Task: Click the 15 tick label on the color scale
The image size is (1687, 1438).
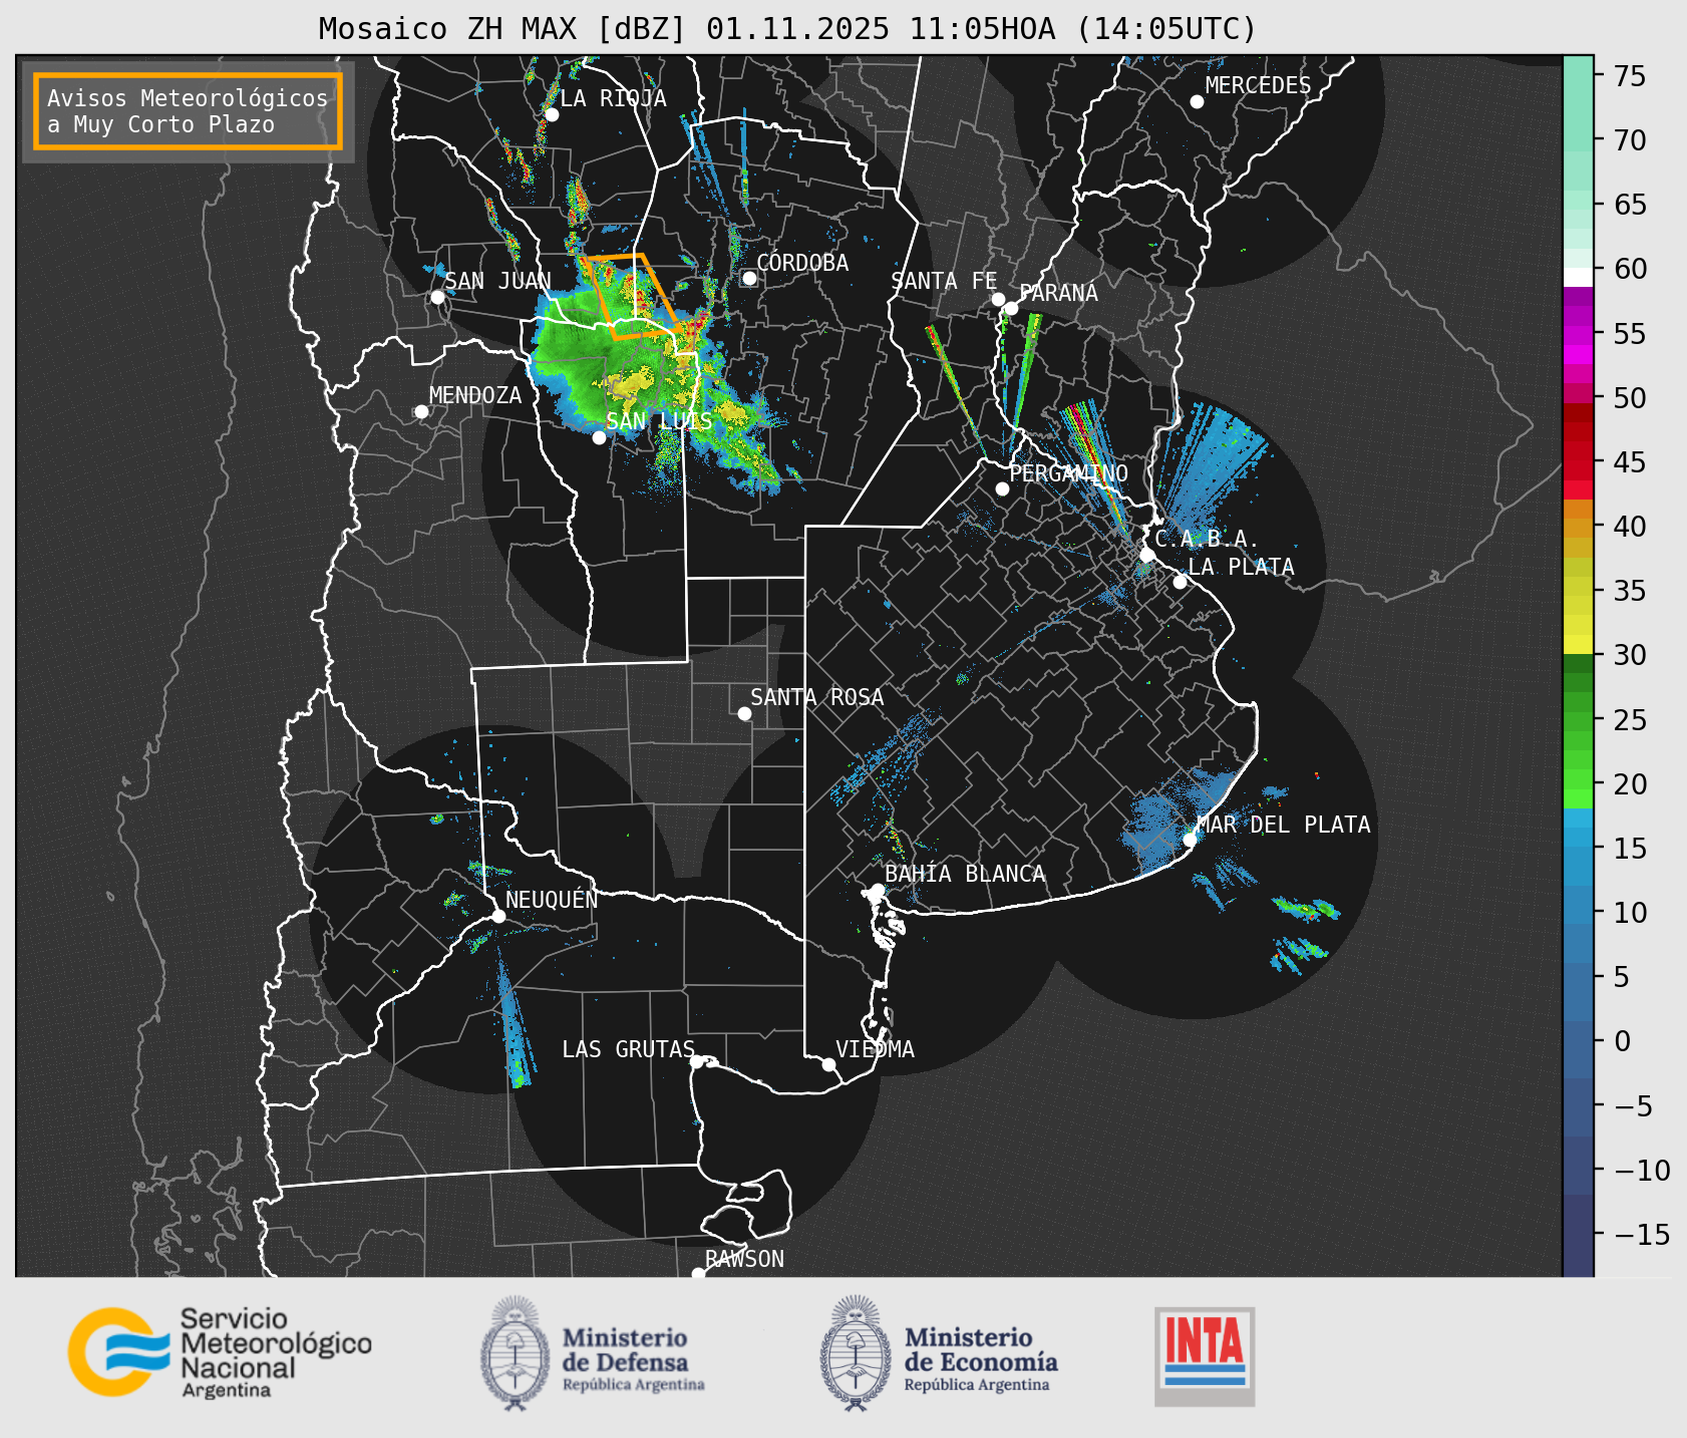Action: pos(1632,848)
